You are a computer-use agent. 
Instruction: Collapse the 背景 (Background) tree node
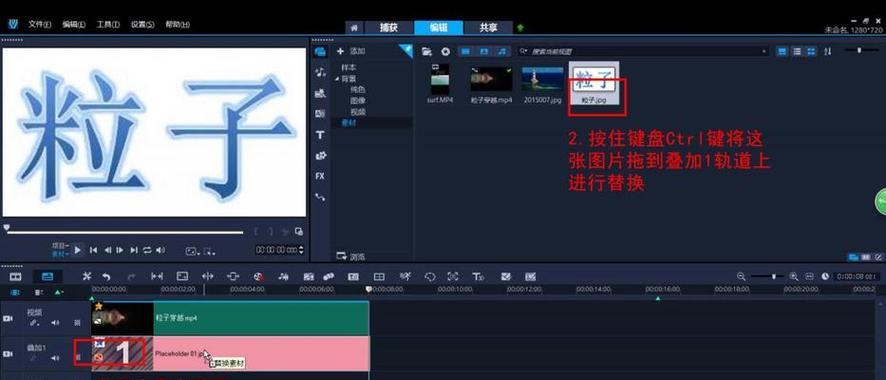pos(337,78)
